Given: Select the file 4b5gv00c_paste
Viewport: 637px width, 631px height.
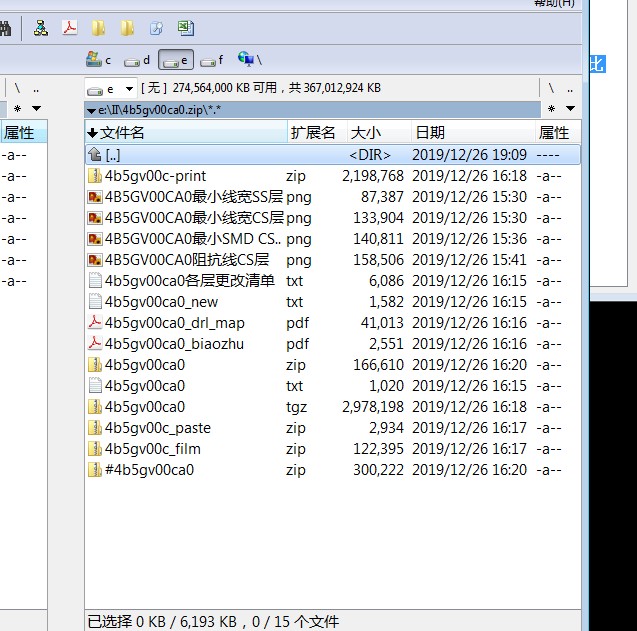Looking at the screenshot, I should click(158, 428).
